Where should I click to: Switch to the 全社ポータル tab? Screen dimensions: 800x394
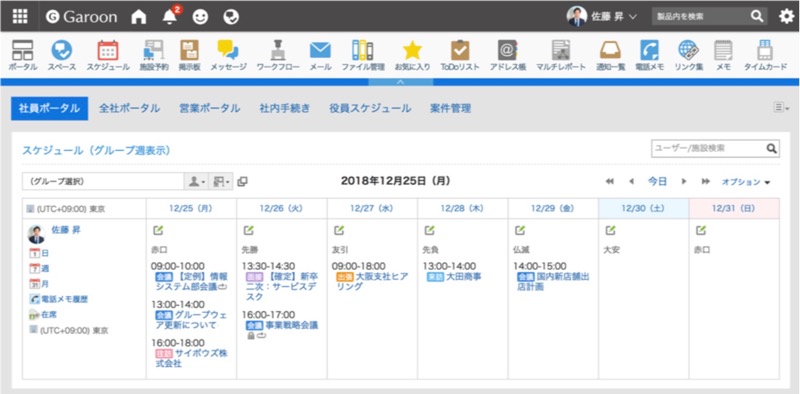click(129, 108)
